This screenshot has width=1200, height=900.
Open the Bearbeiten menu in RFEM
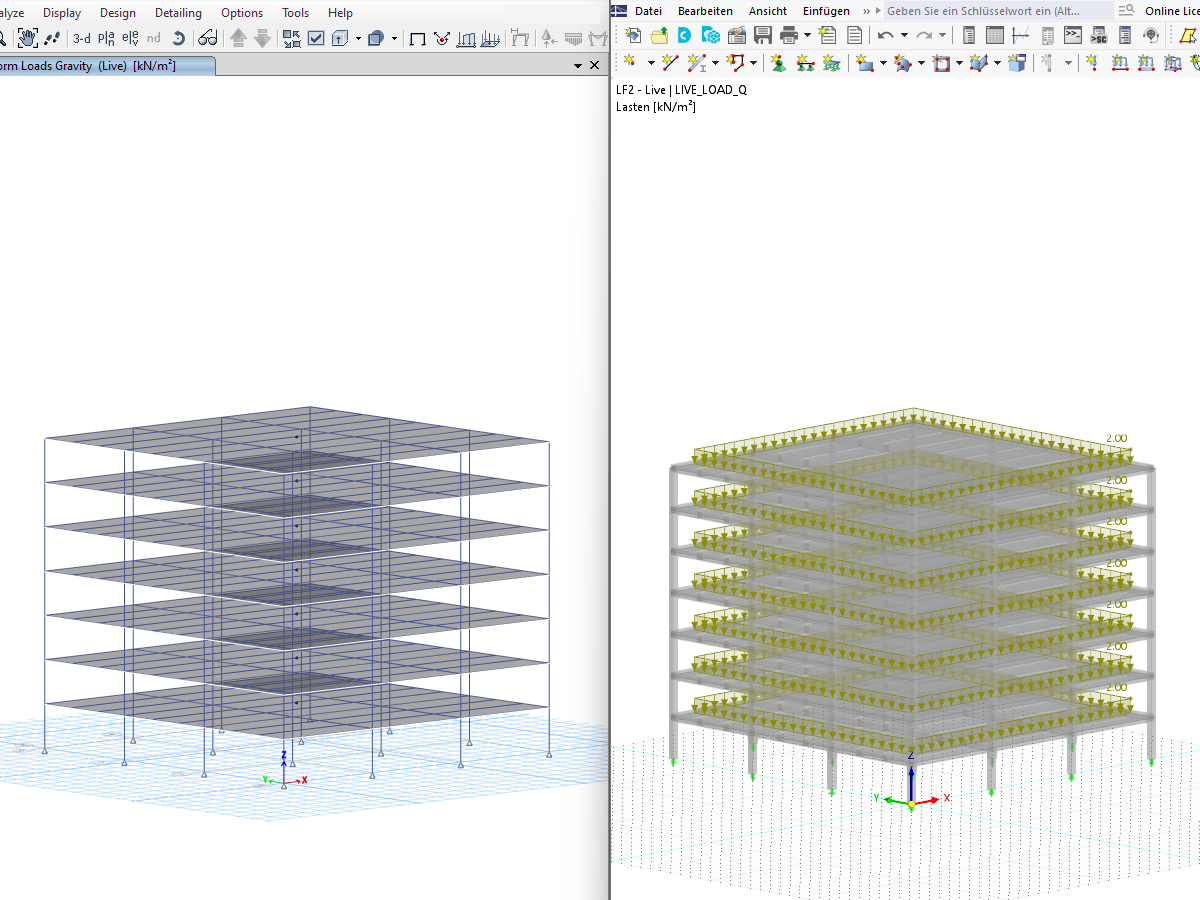(705, 11)
